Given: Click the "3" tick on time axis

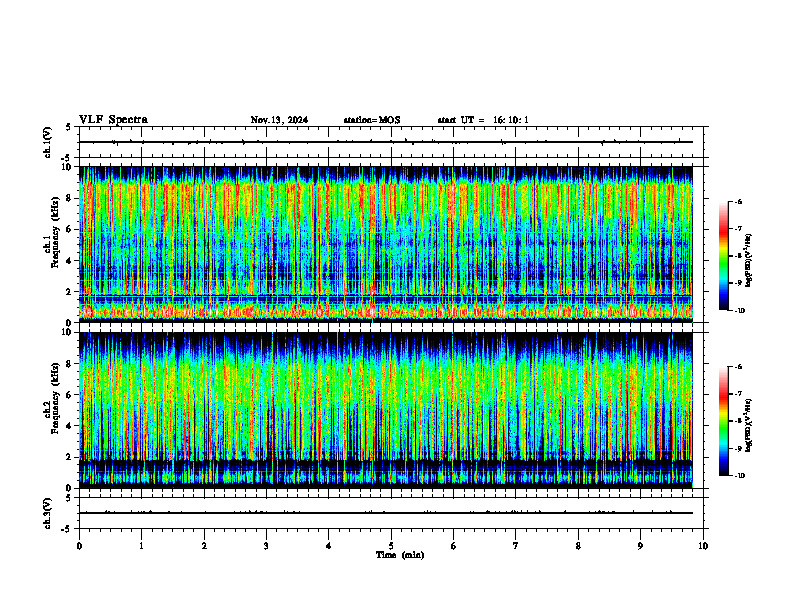Looking at the screenshot, I should click(266, 546).
